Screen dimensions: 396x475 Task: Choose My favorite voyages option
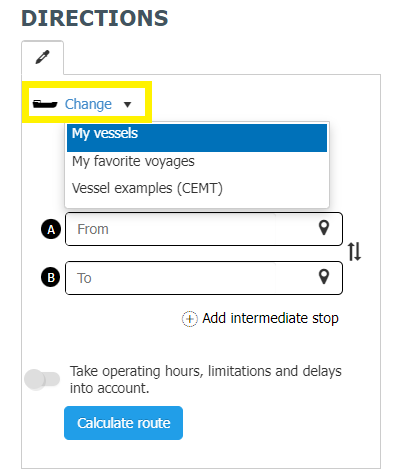(x=197, y=161)
